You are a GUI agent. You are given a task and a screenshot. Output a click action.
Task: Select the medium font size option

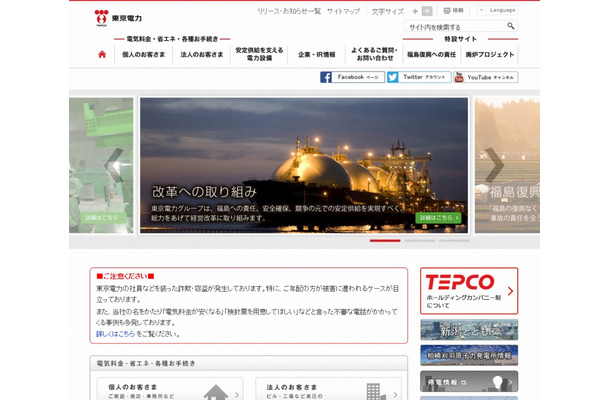pyautogui.click(x=427, y=11)
